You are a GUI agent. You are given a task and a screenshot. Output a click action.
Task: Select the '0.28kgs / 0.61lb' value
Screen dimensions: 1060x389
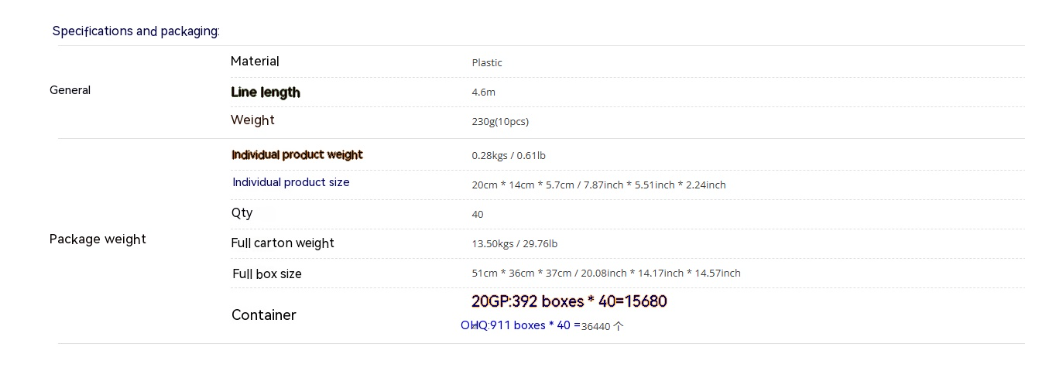508,156
